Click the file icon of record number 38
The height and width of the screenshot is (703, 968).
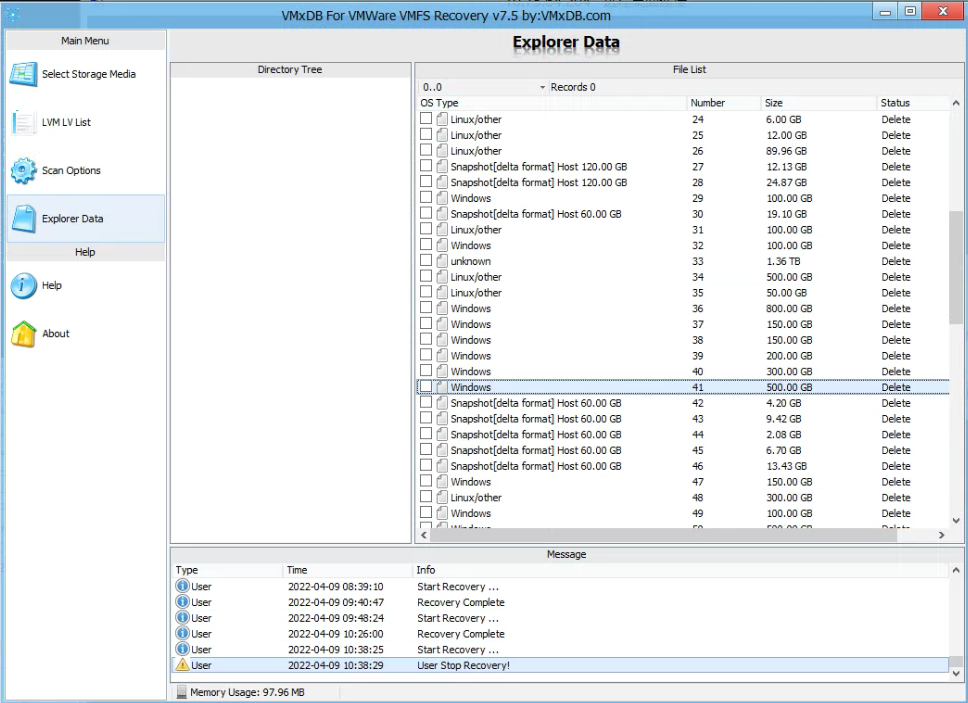(x=442, y=340)
